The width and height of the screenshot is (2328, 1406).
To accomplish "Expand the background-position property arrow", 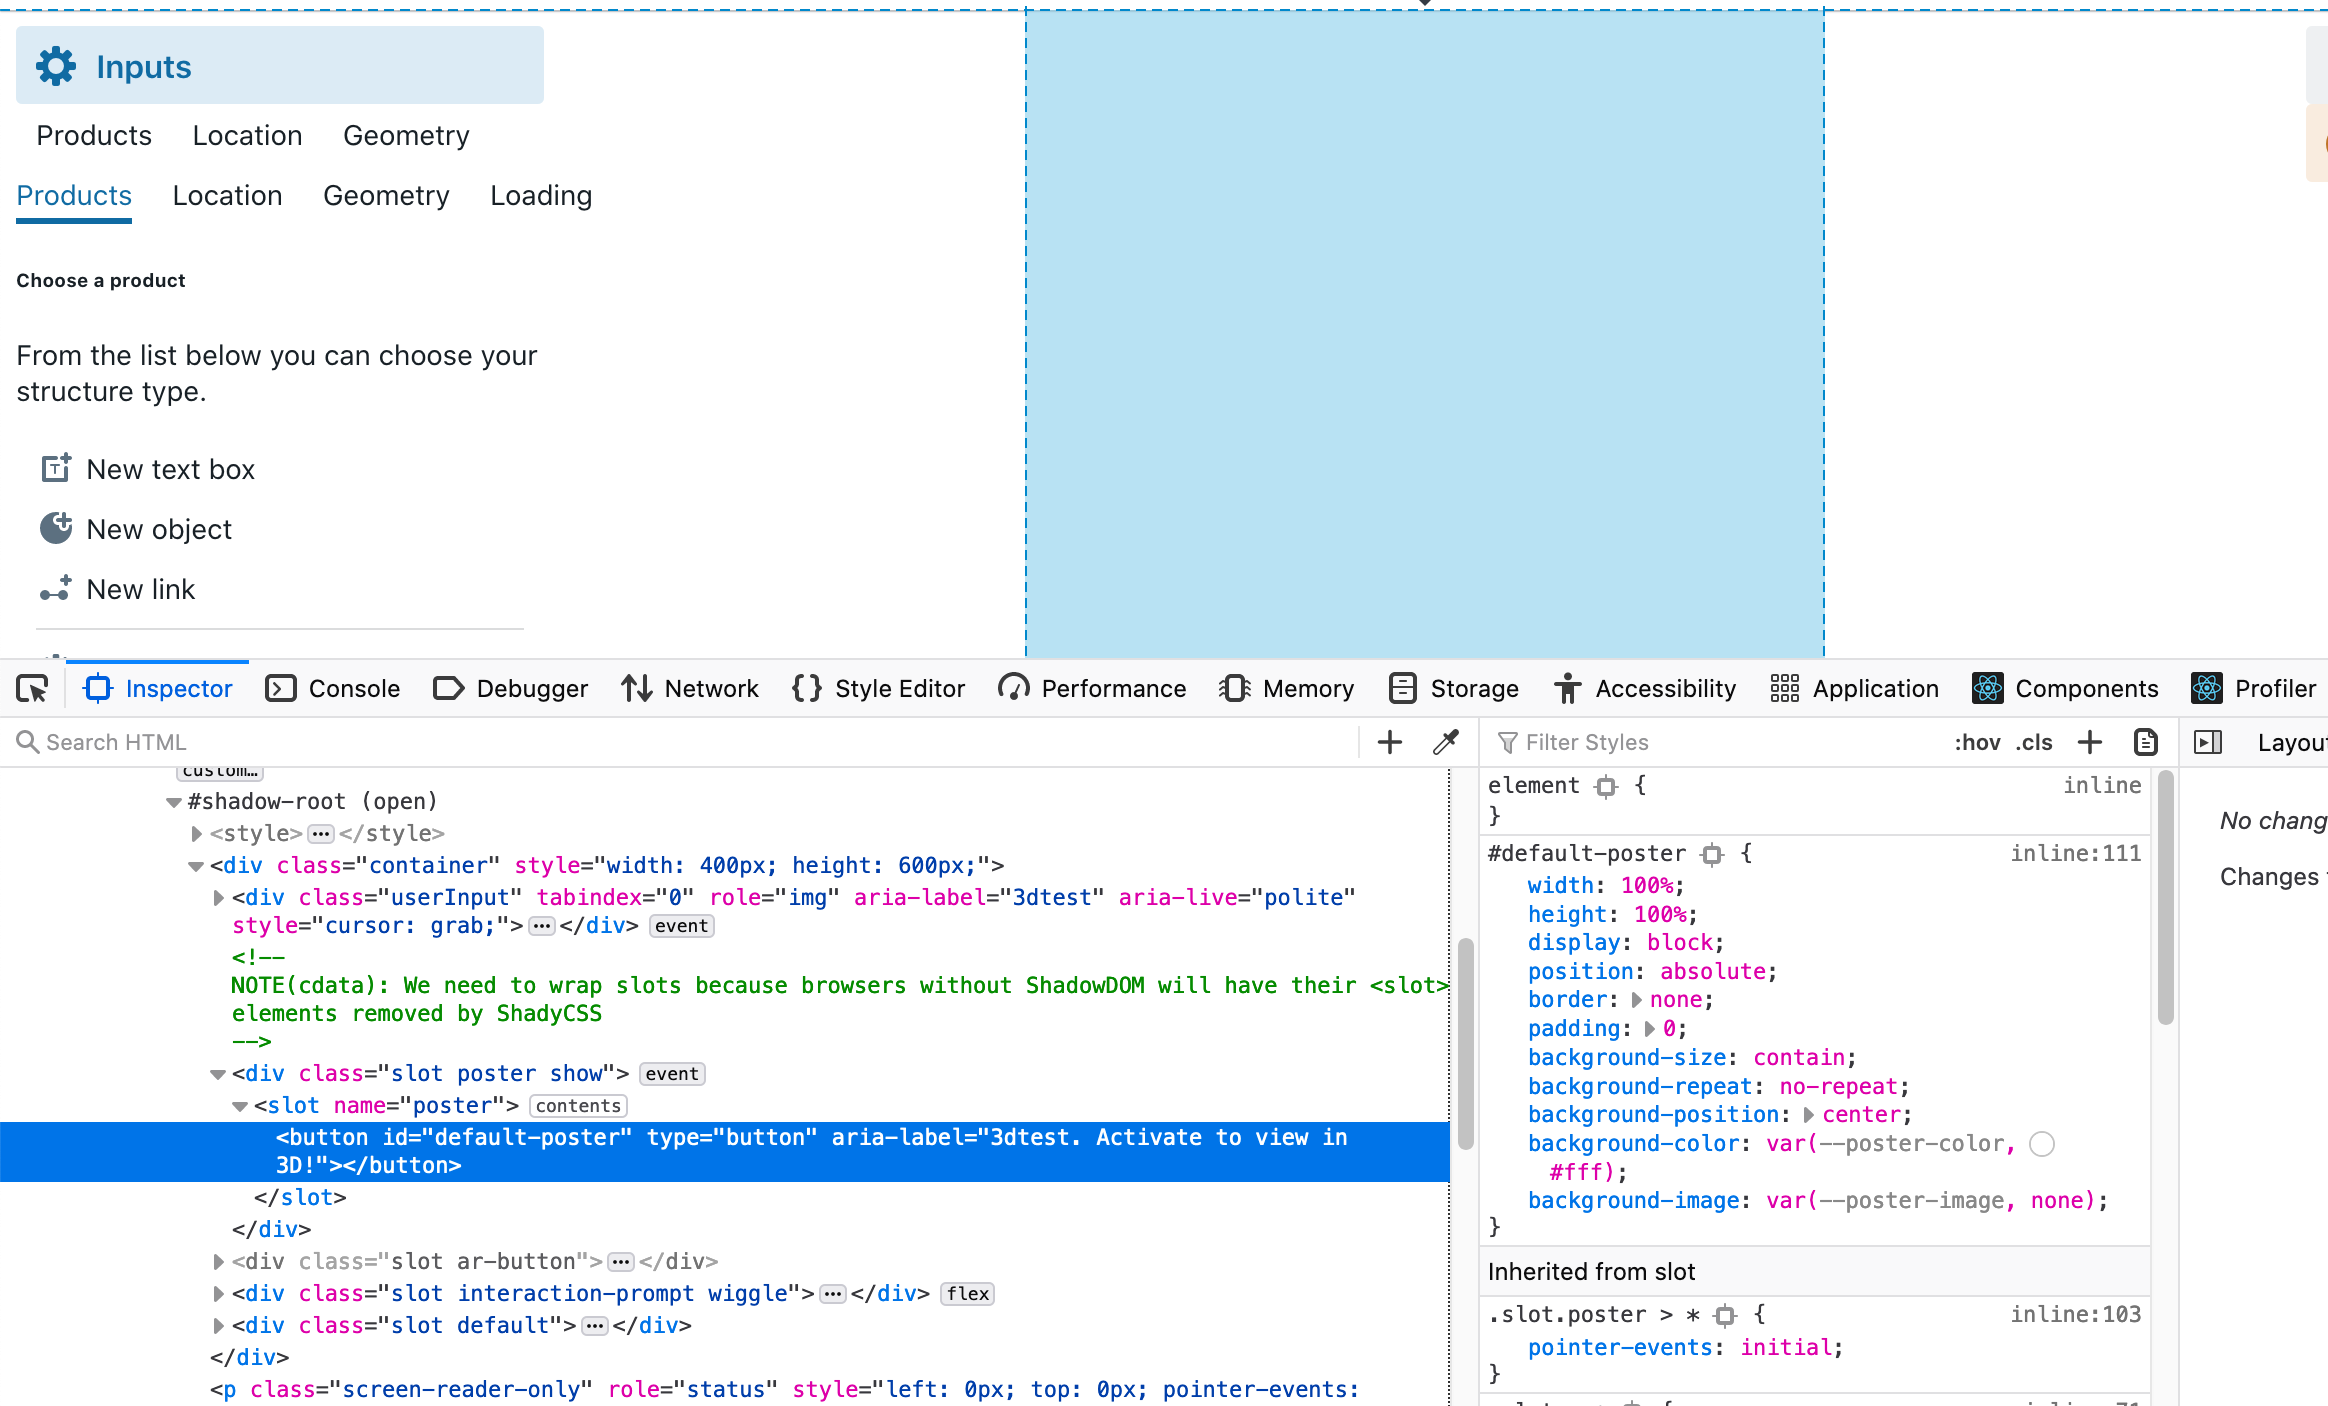I will coord(1808,1114).
